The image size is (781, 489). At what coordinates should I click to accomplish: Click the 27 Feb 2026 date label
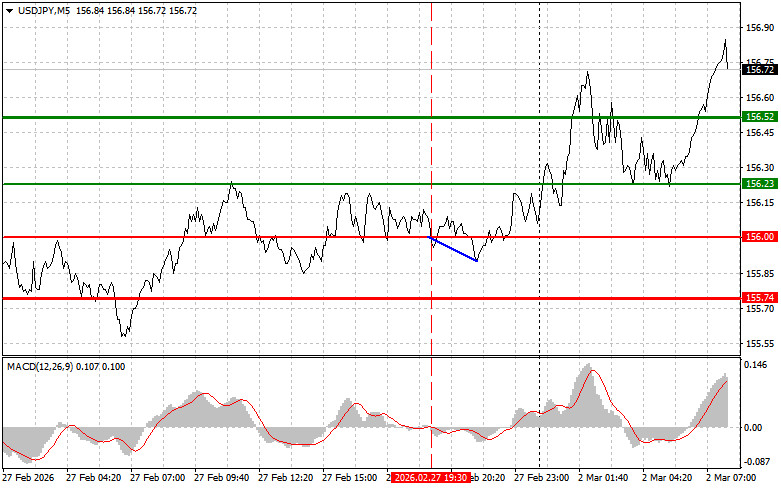(30, 479)
